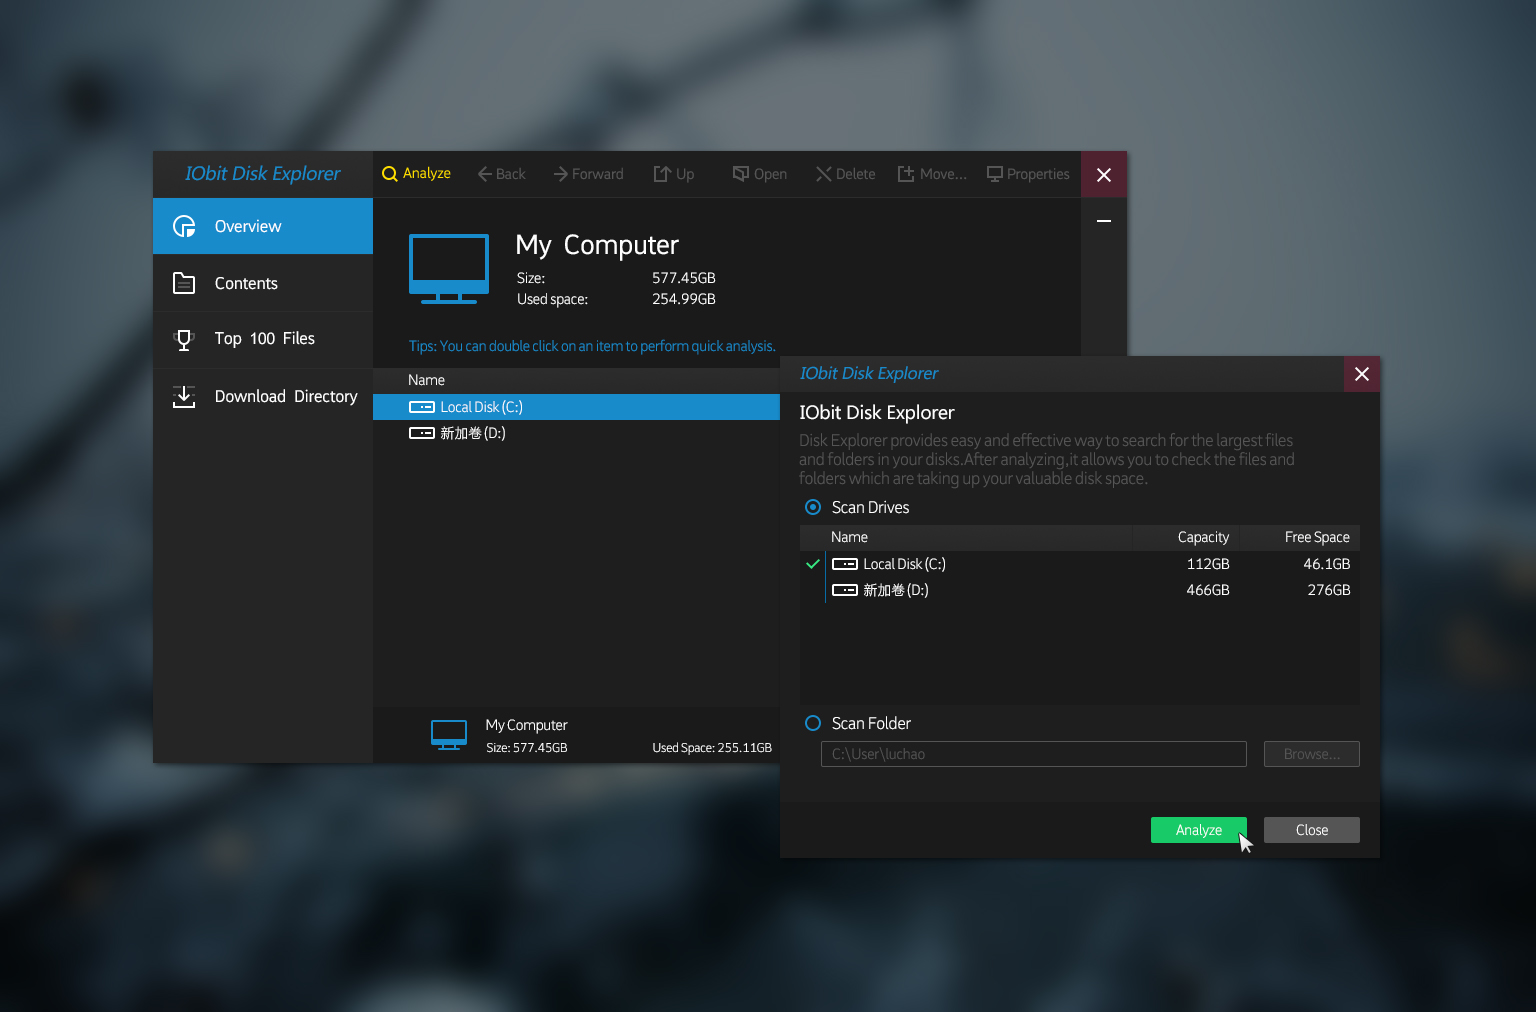Click the Overview pie chart icon
This screenshot has height=1012, width=1536.
click(x=184, y=226)
